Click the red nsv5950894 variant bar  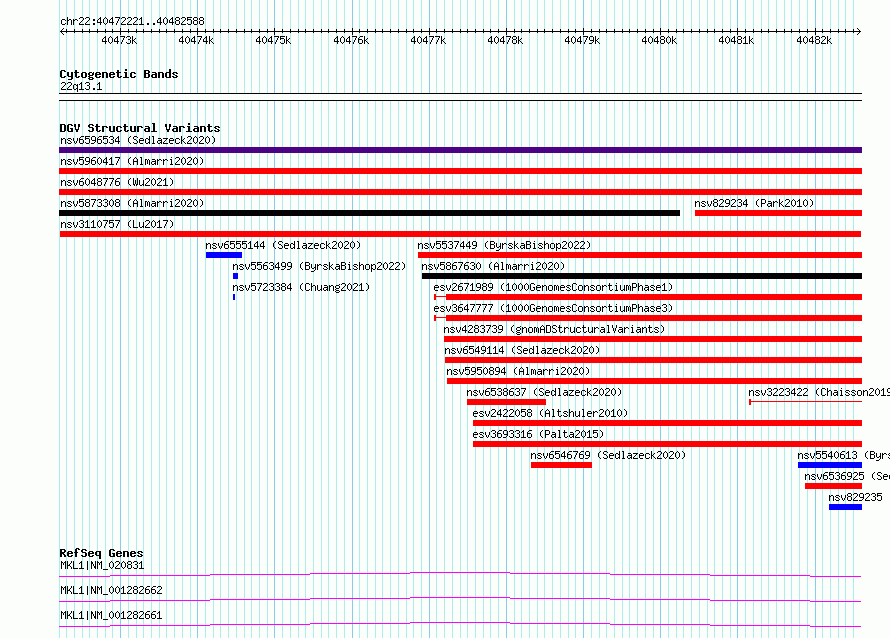tap(654, 381)
